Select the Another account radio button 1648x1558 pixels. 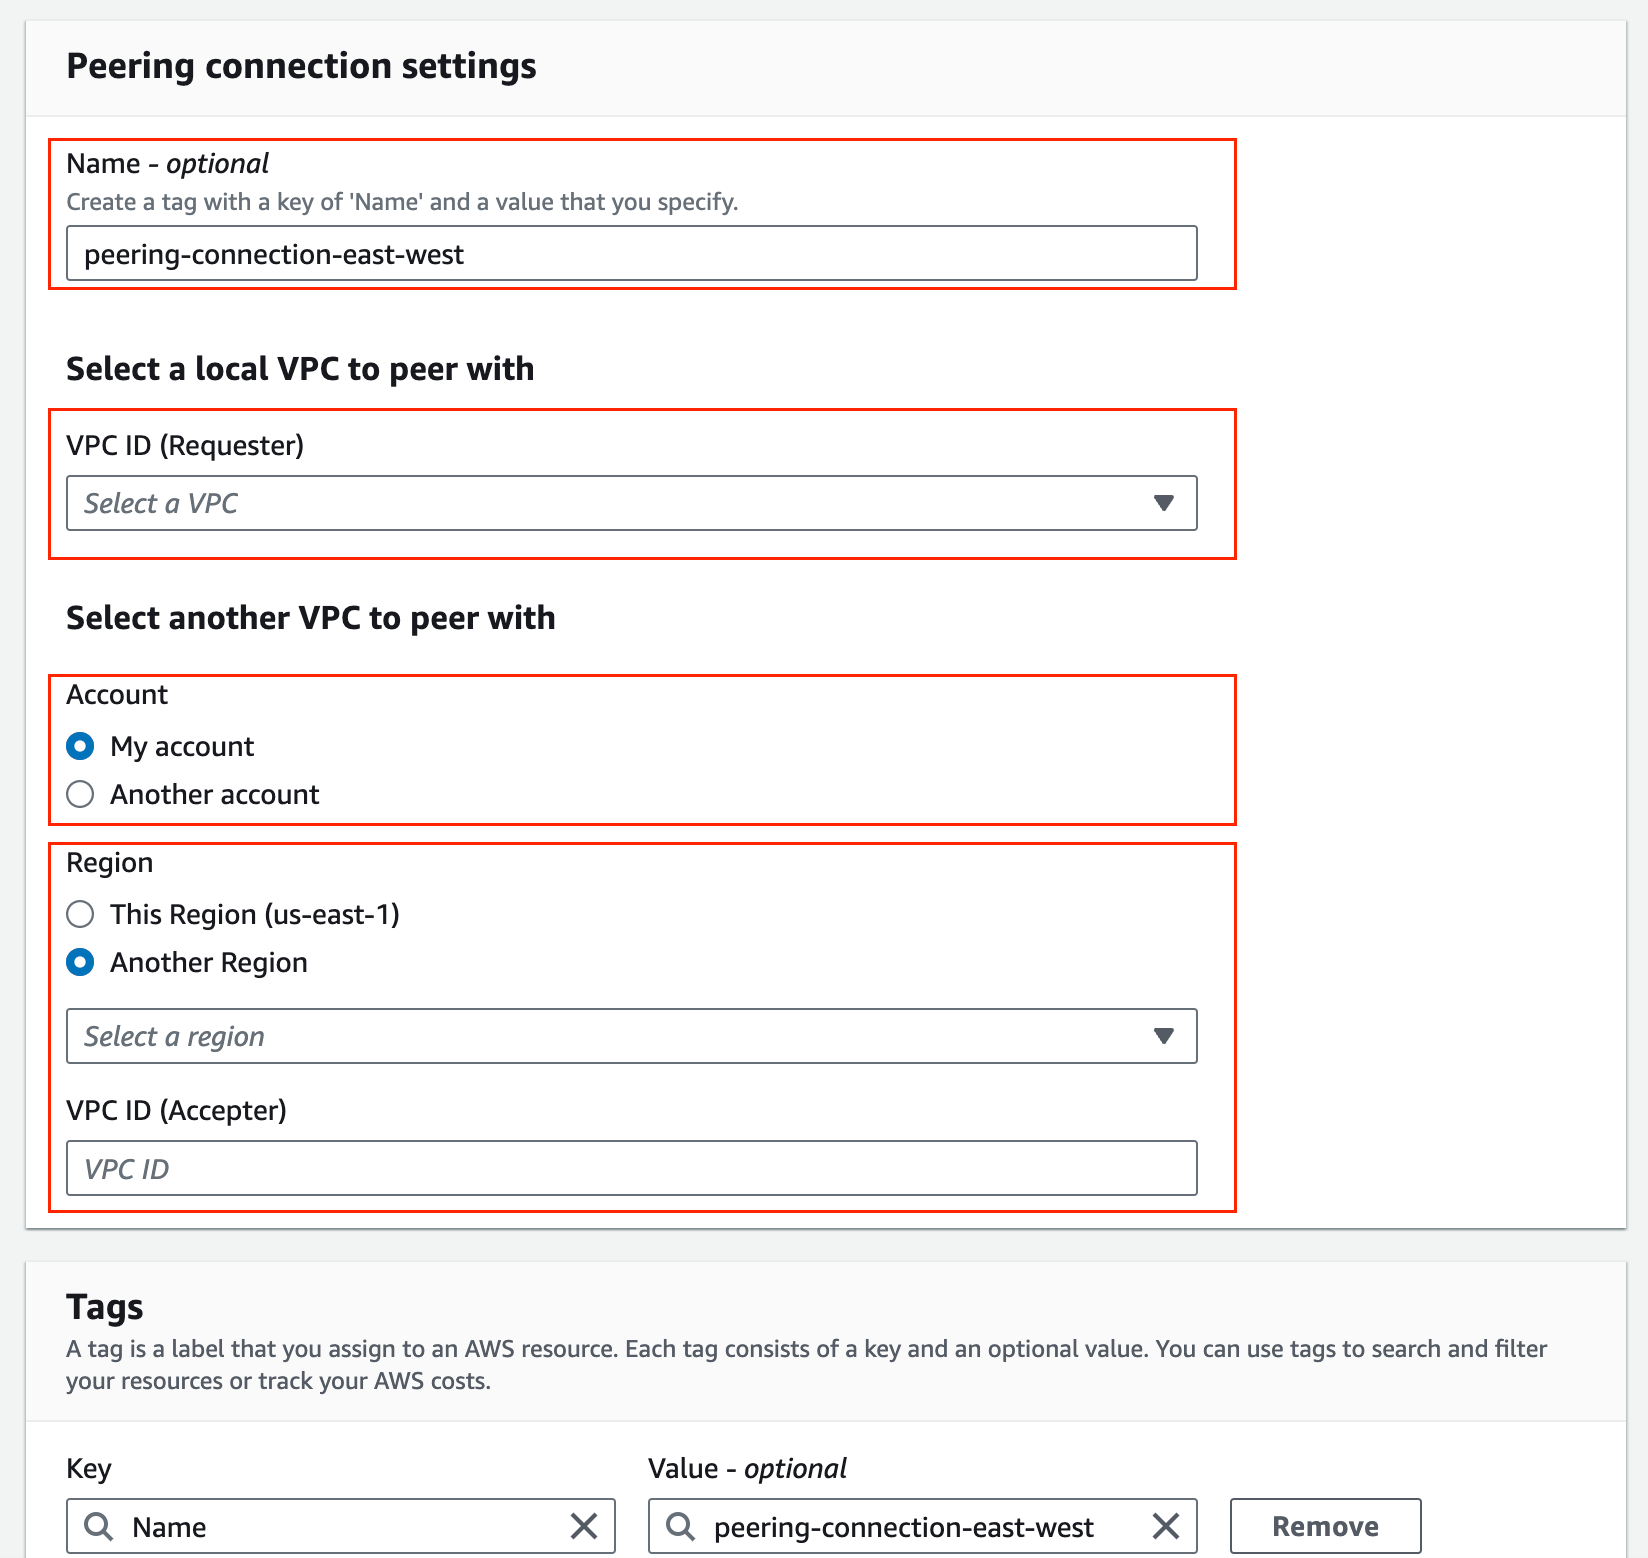[80, 794]
